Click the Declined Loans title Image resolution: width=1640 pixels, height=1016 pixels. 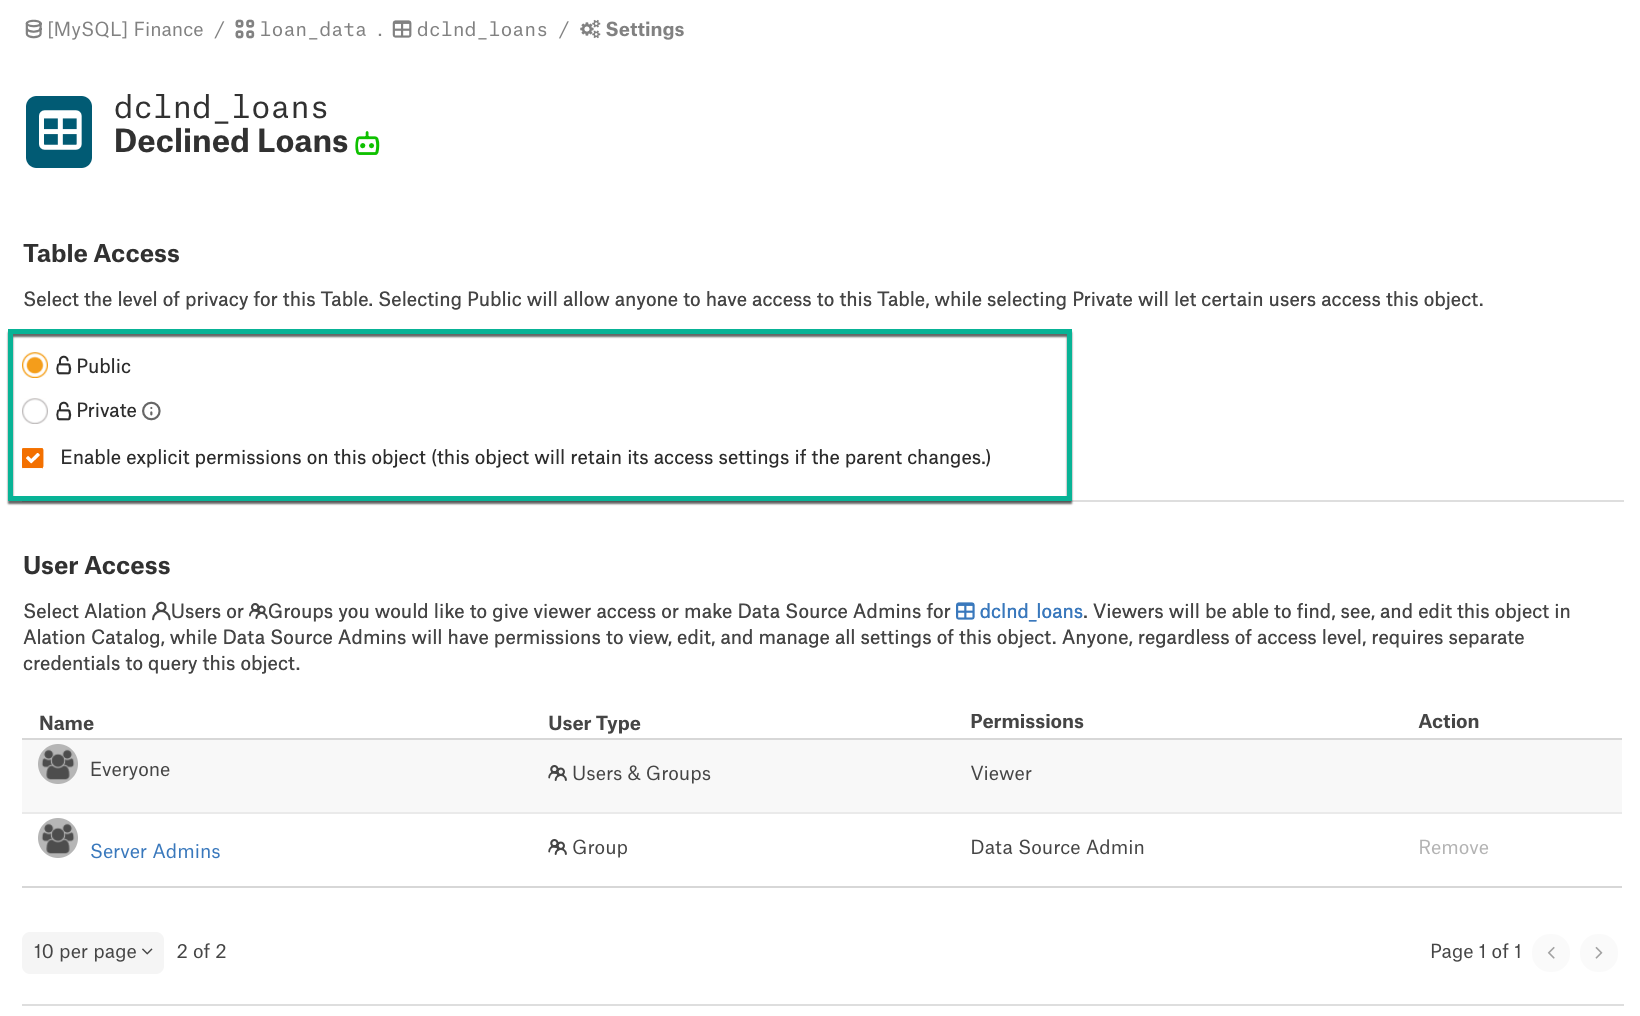231,141
